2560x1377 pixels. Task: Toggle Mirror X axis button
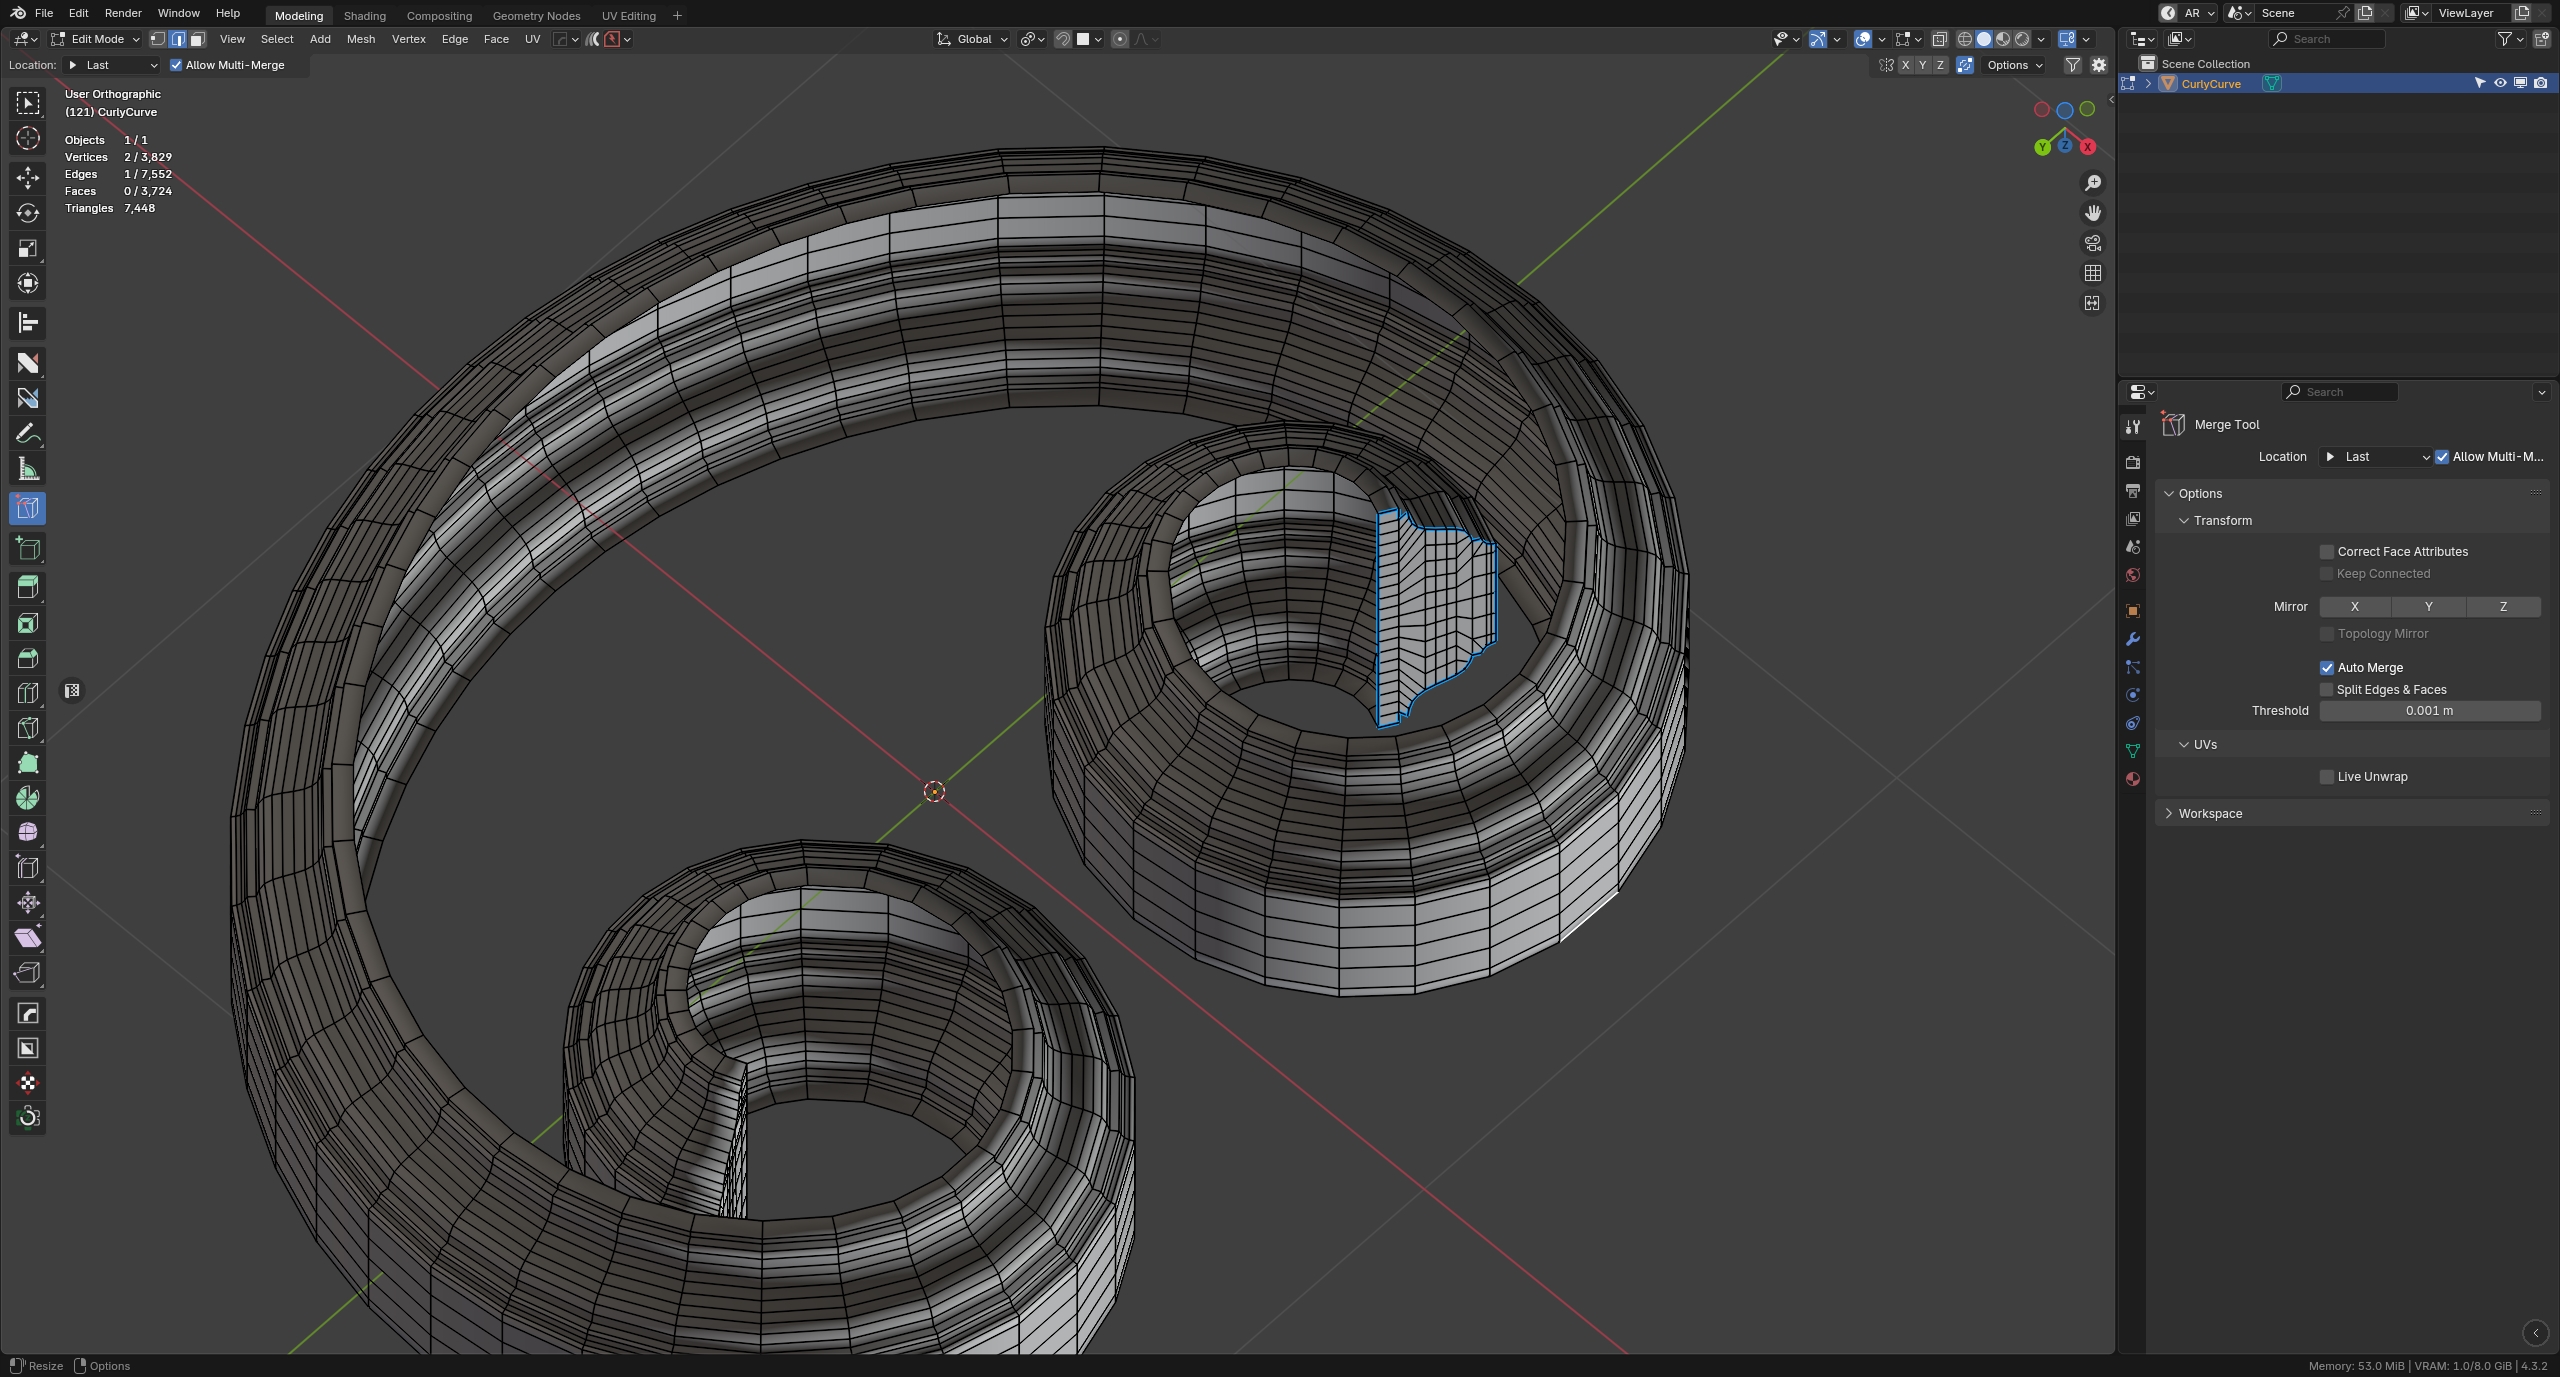point(2354,607)
